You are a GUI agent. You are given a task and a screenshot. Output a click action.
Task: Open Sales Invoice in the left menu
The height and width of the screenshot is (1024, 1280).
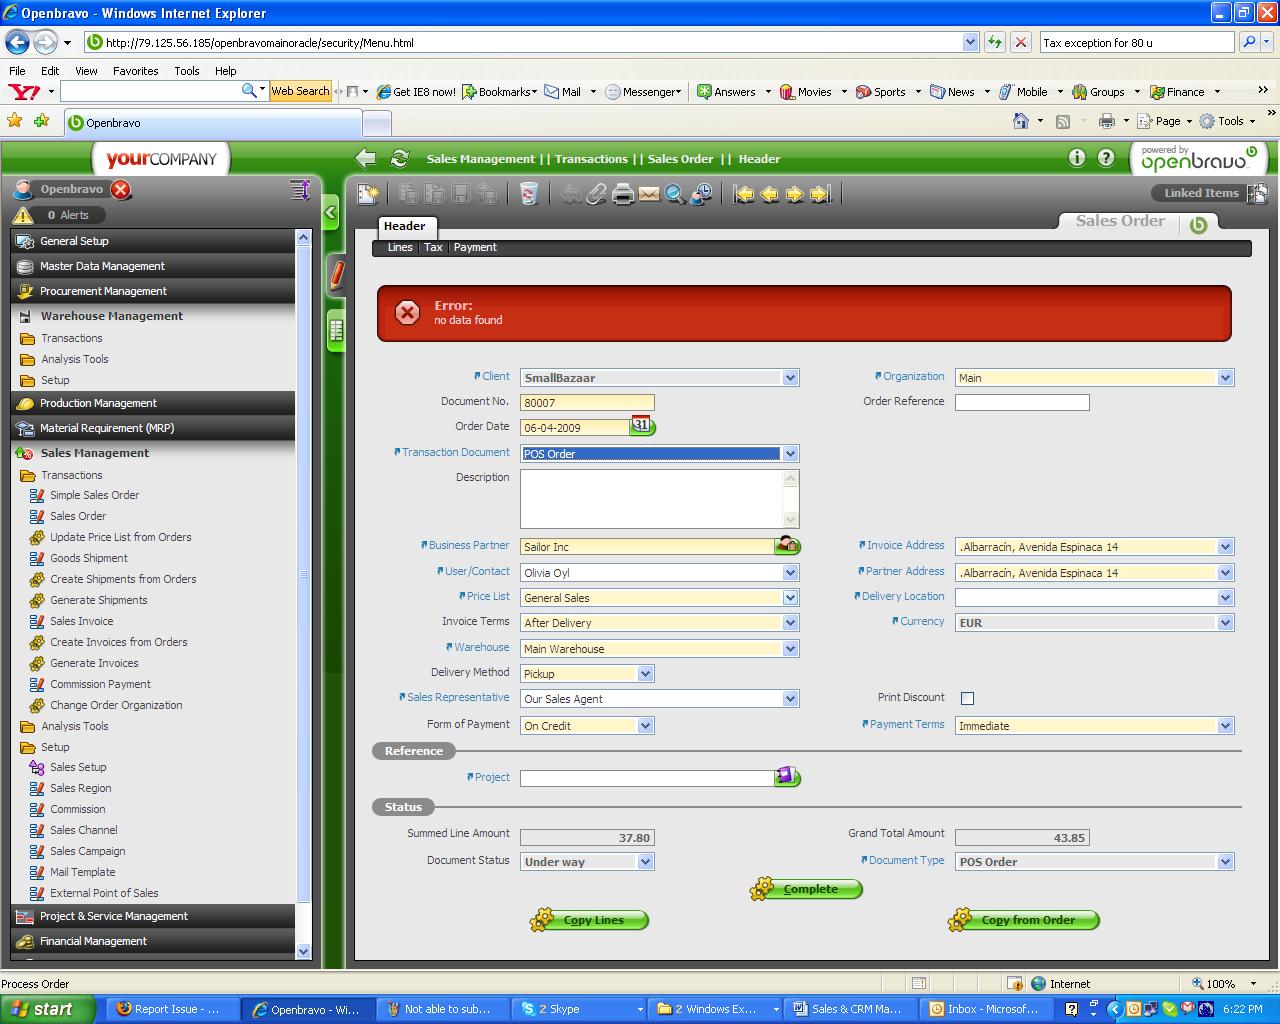tap(82, 621)
